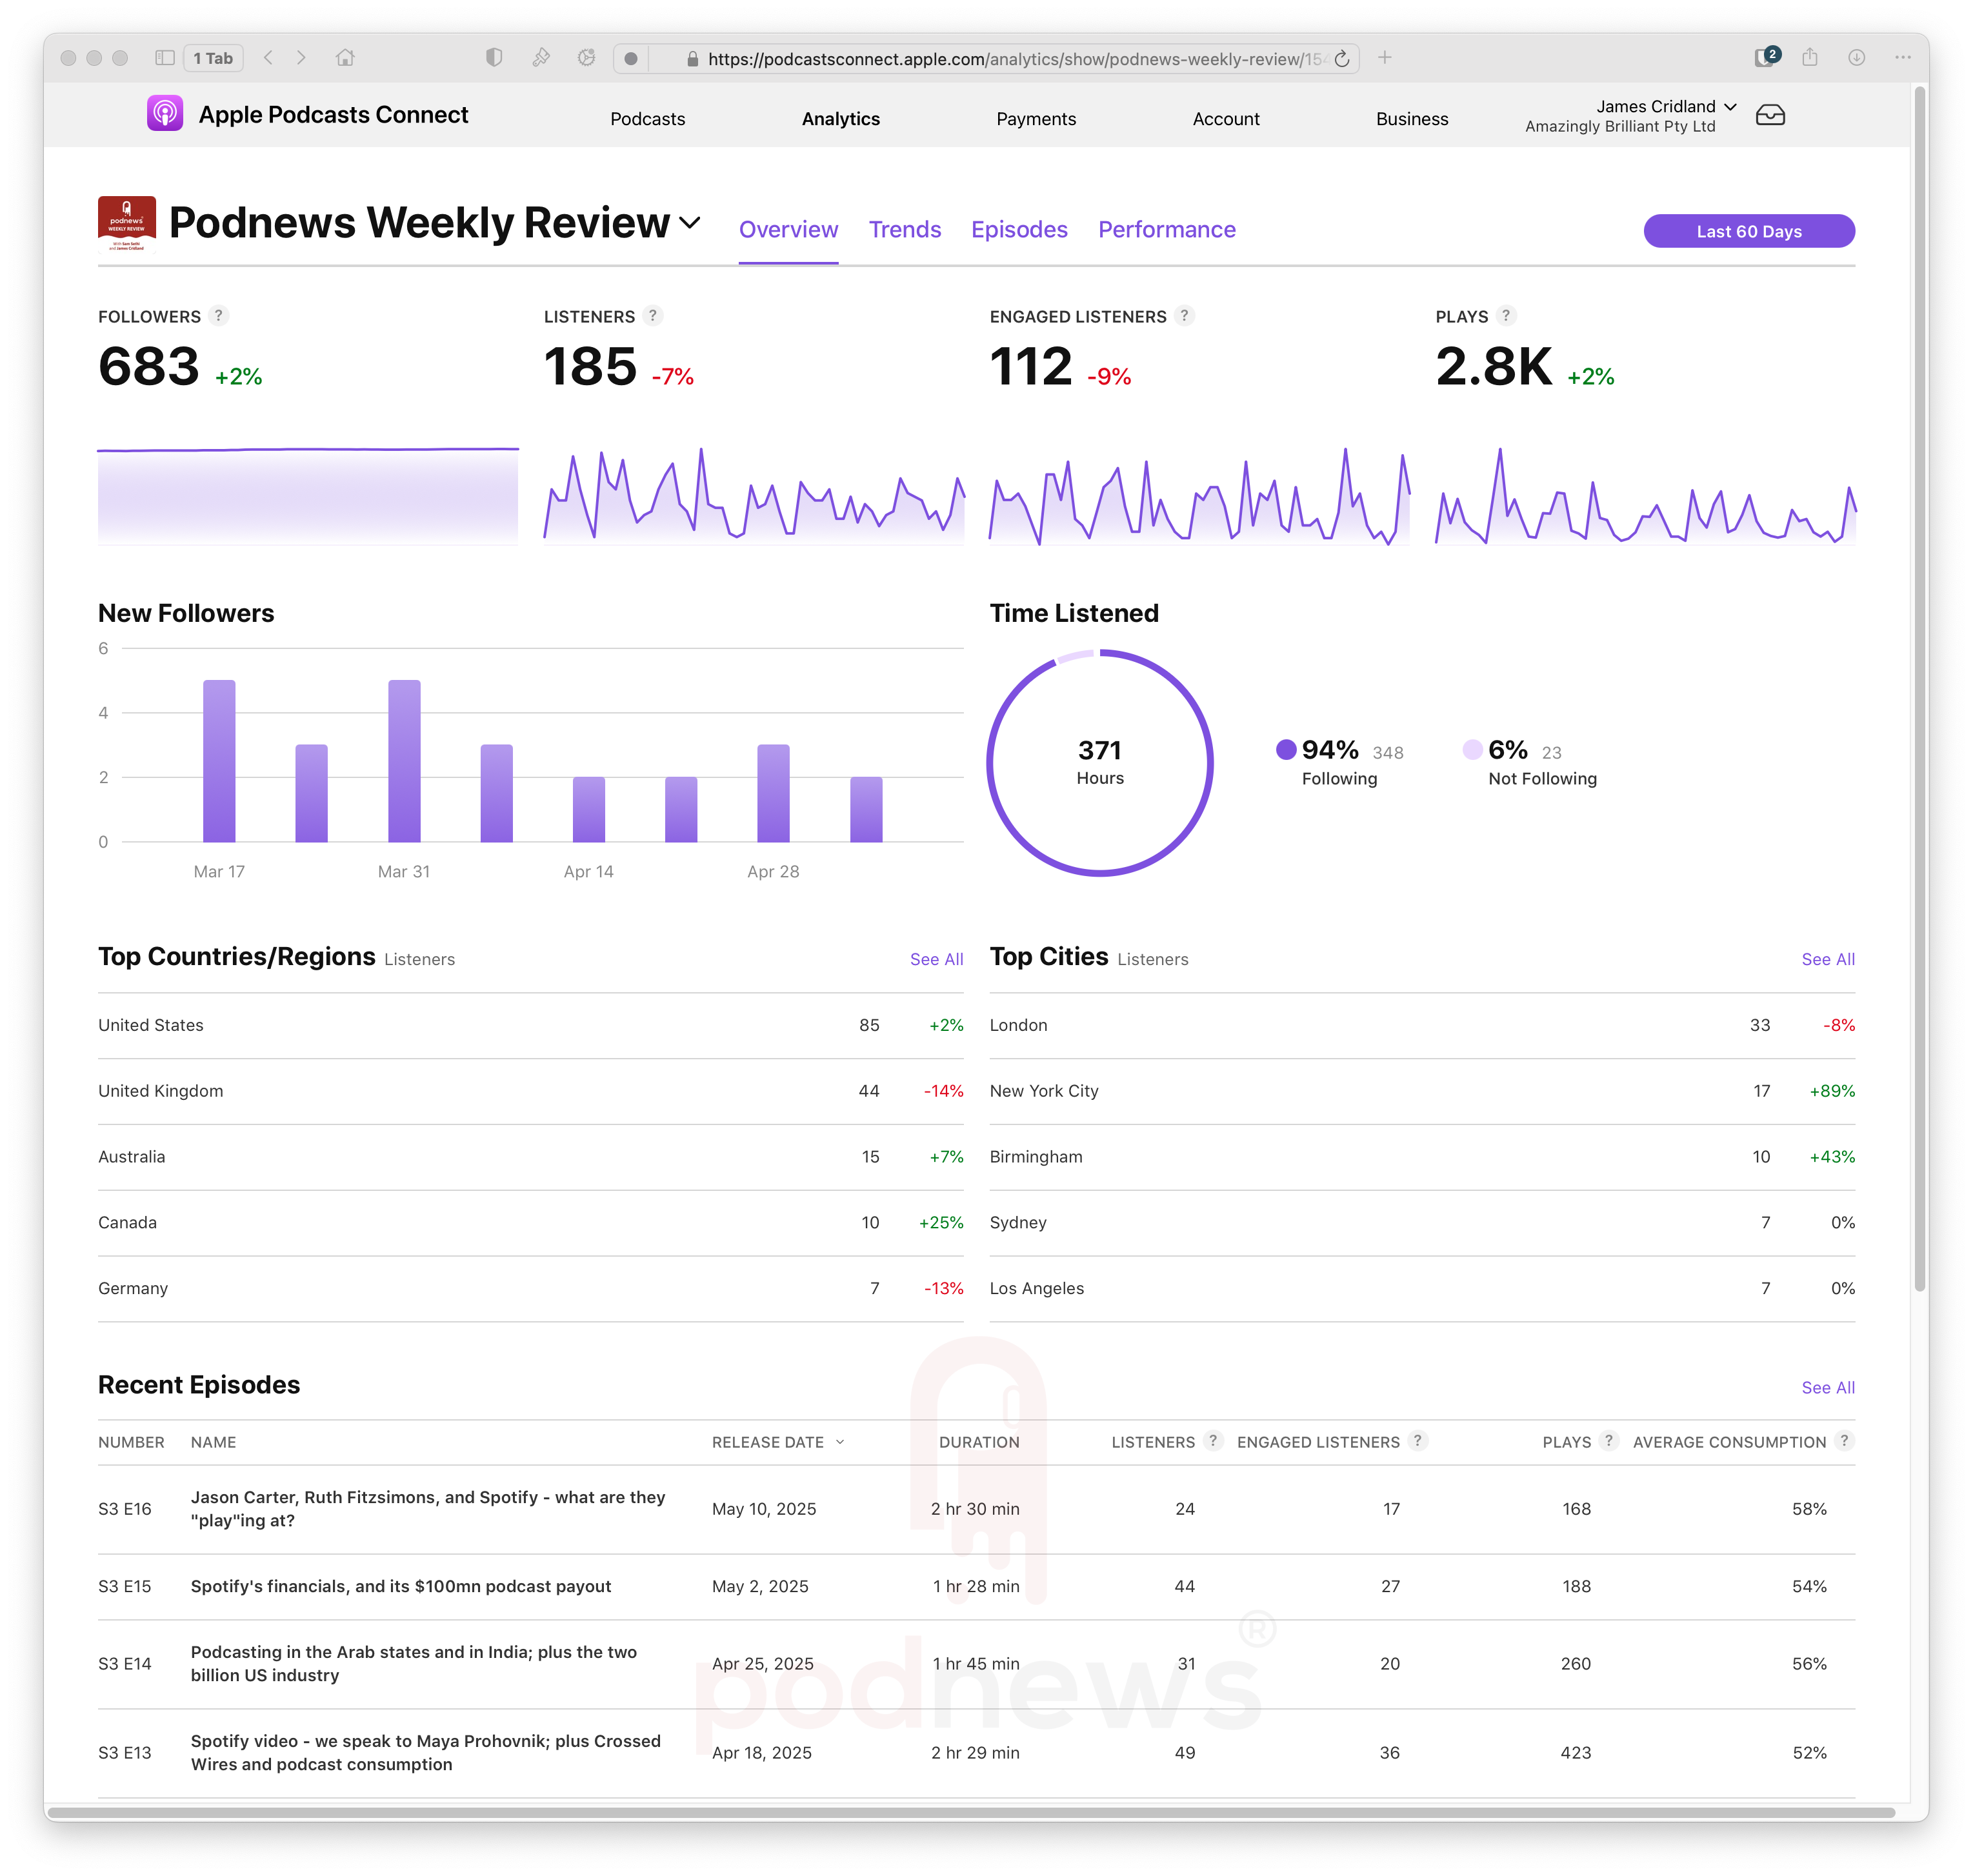
Task: Click the 94% Following legend dot
Action: 1286,749
